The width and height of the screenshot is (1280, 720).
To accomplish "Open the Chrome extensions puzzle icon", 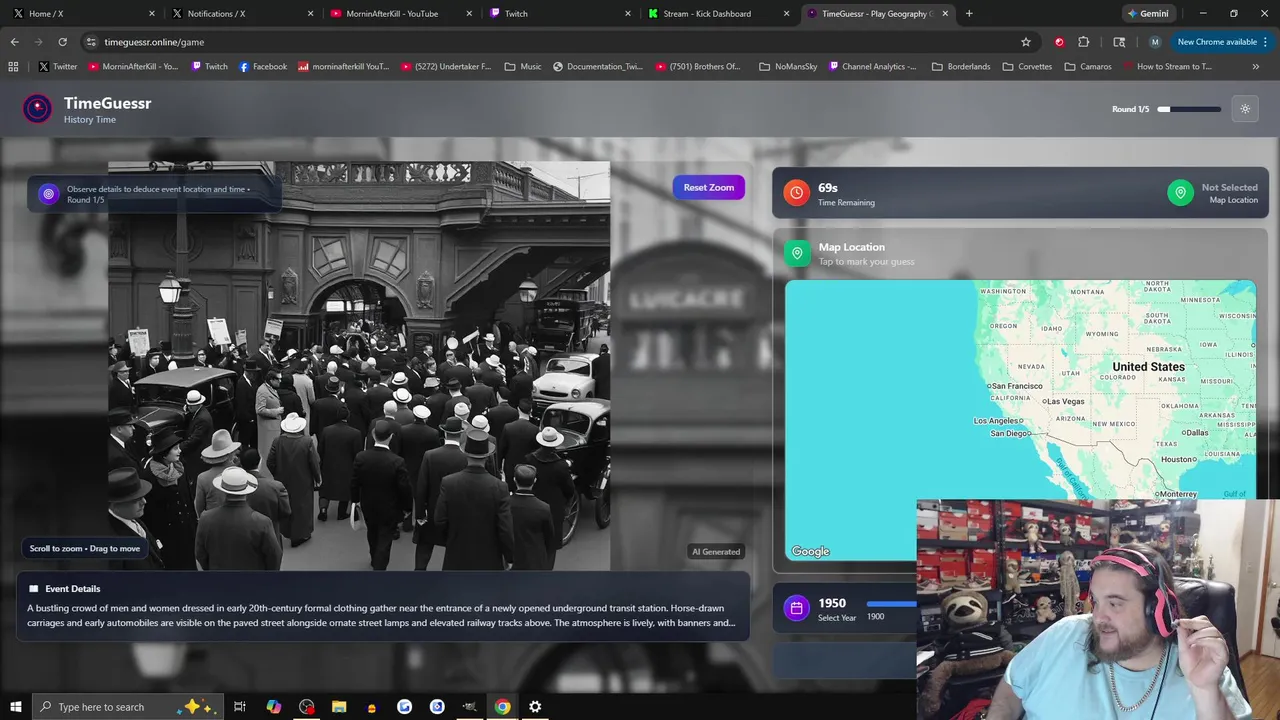I will [x=1084, y=42].
